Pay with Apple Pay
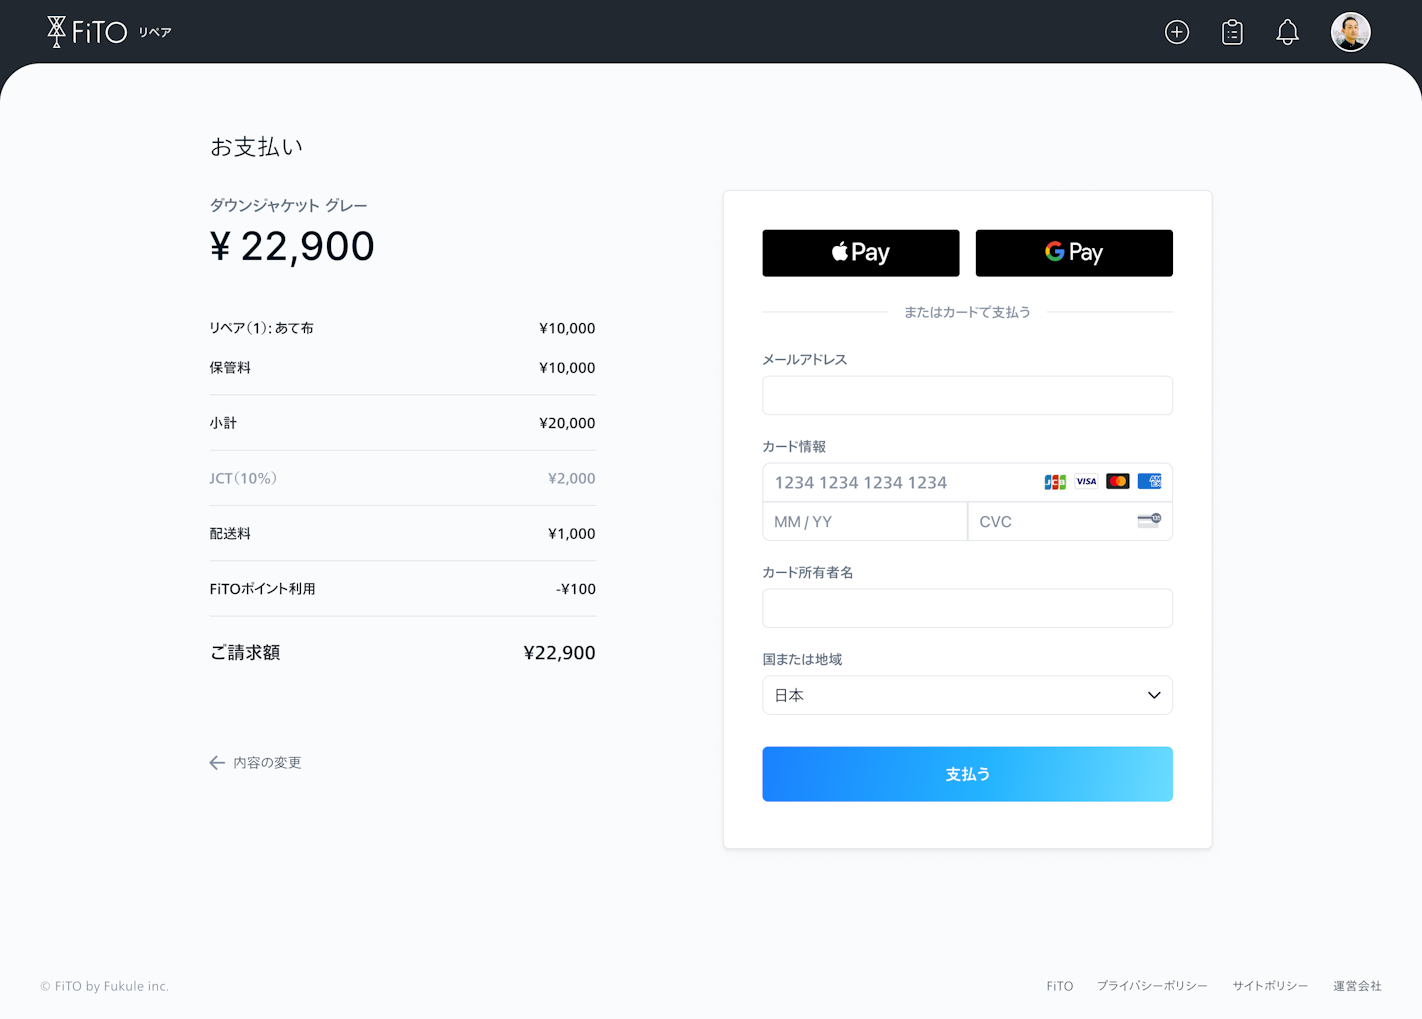 pyautogui.click(x=861, y=253)
